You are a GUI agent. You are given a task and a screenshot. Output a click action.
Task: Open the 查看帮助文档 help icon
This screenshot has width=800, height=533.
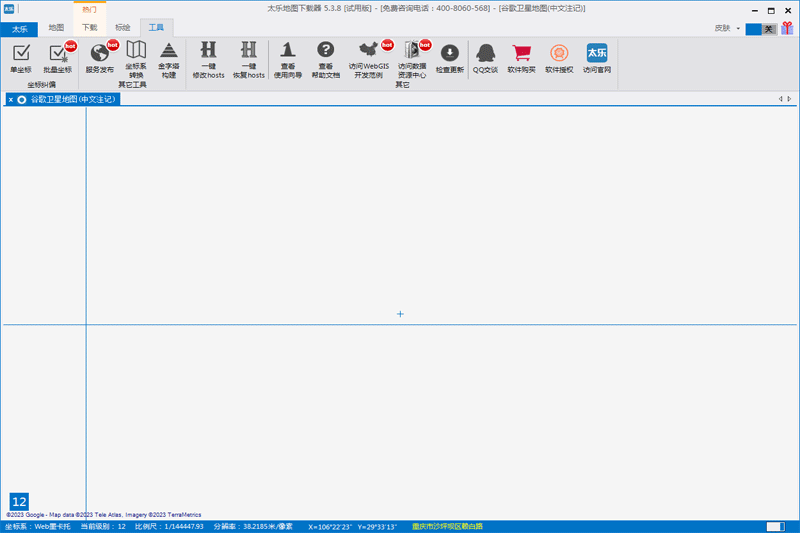326,60
